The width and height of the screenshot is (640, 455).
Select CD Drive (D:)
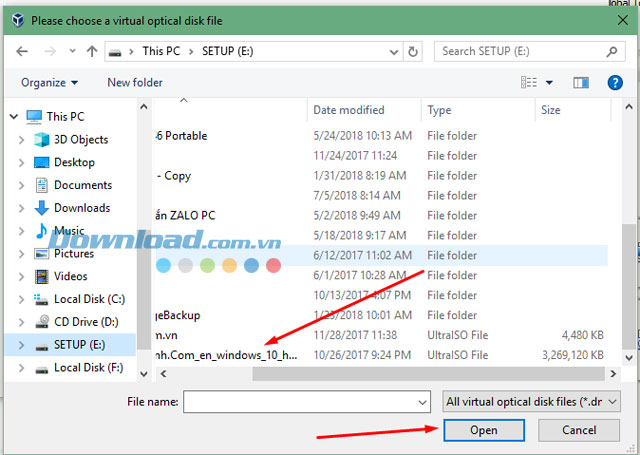pyautogui.click(x=86, y=322)
